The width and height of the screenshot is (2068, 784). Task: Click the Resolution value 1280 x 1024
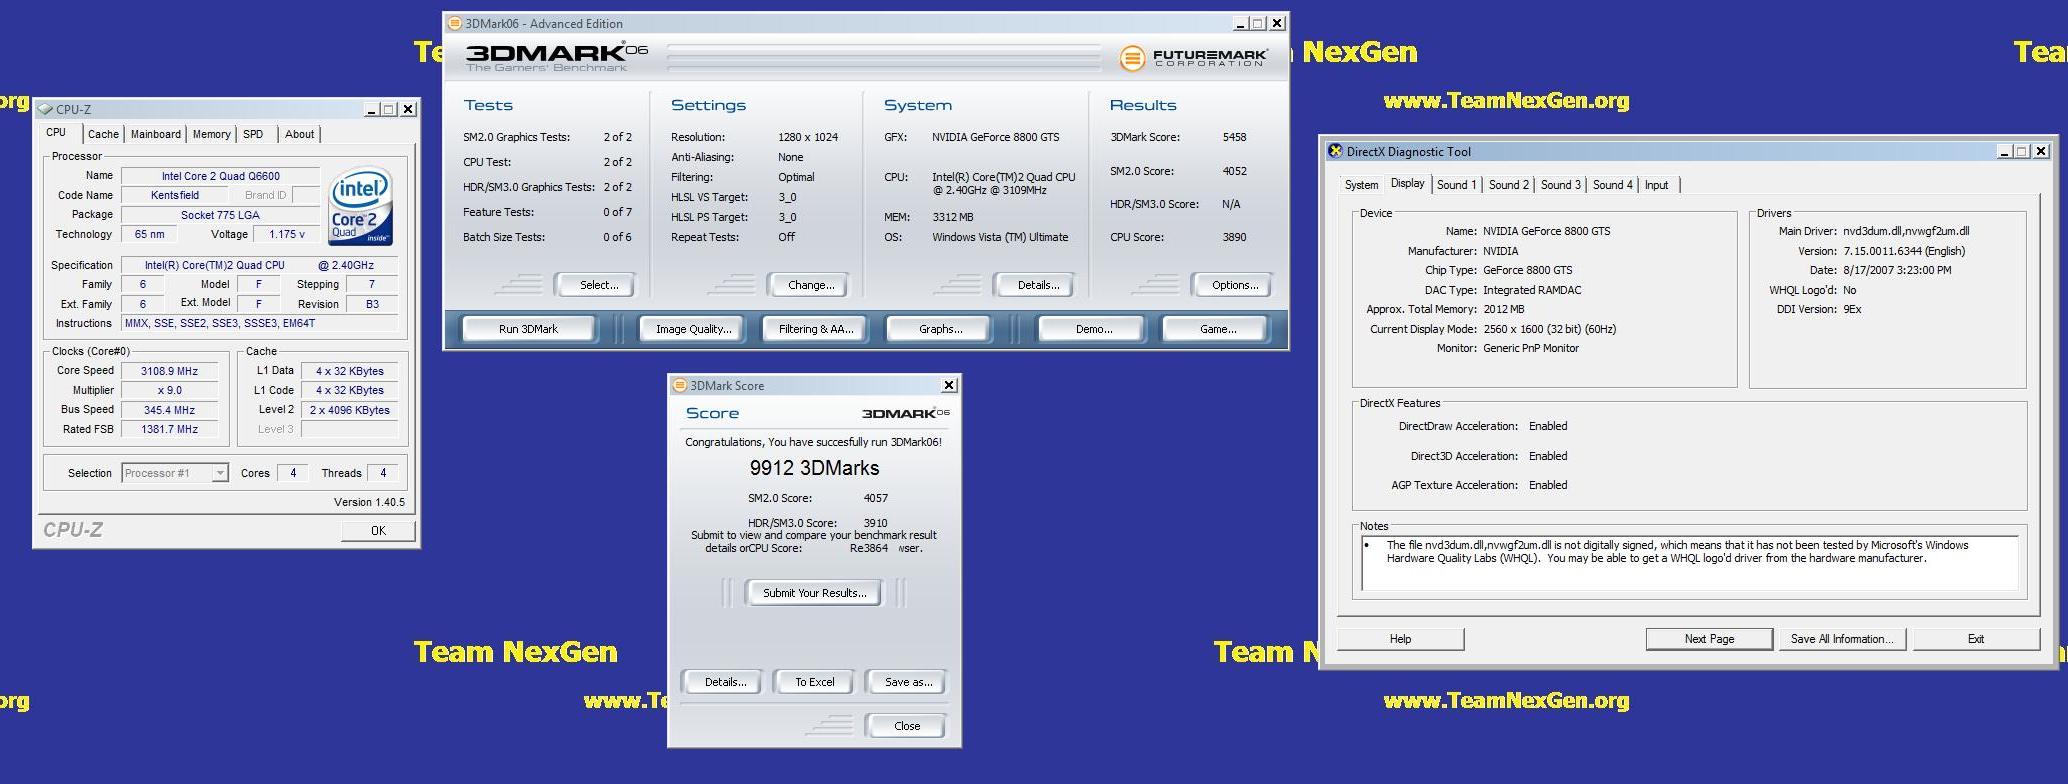click(808, 137)
